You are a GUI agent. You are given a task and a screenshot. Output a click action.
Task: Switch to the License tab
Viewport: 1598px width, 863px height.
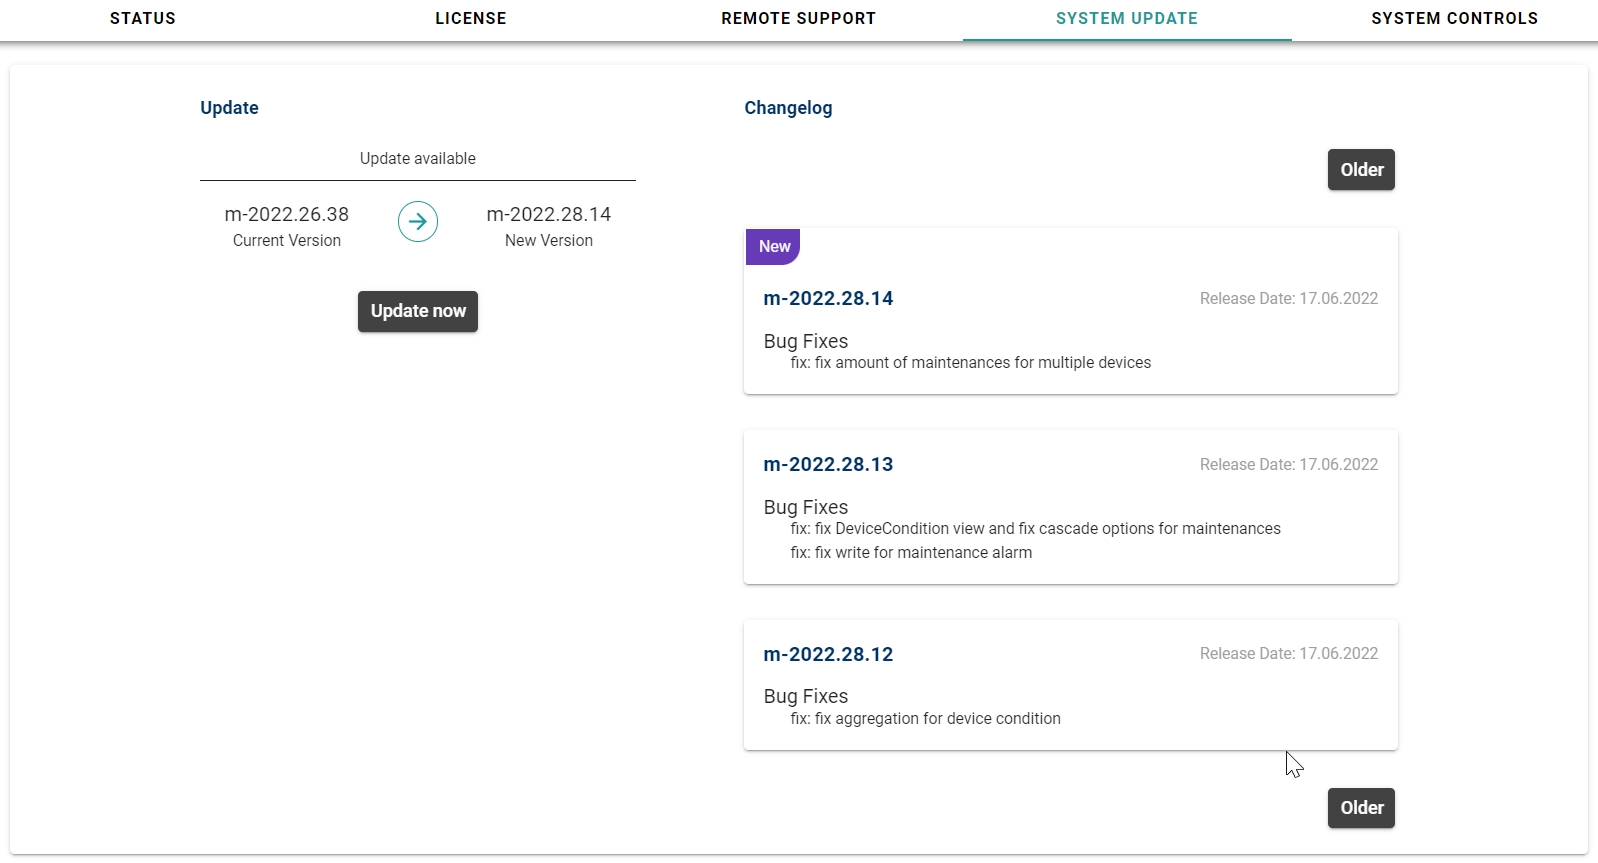470,19
